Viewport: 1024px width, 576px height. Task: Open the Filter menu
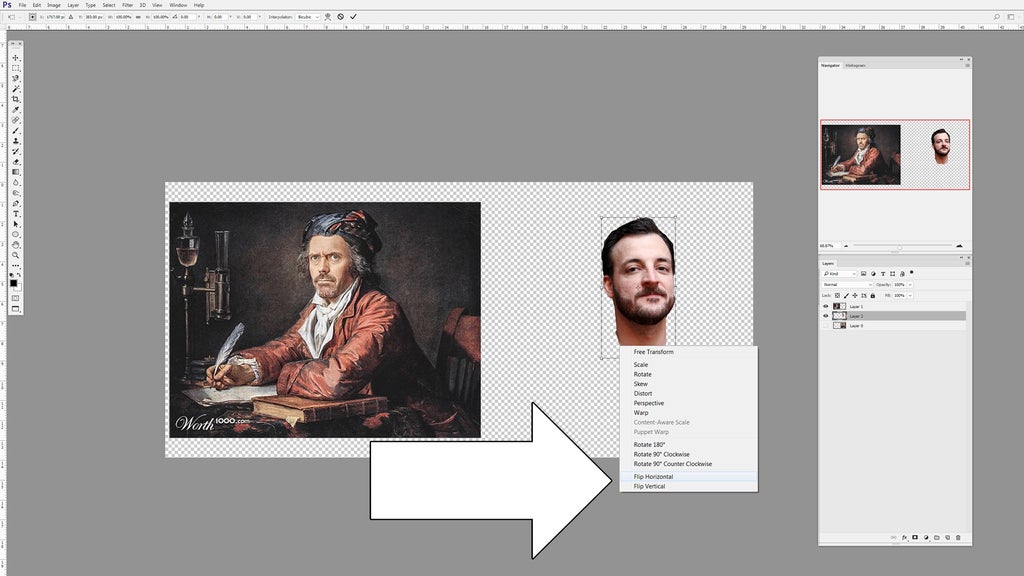pyautogui.click(x=127, y=5)
